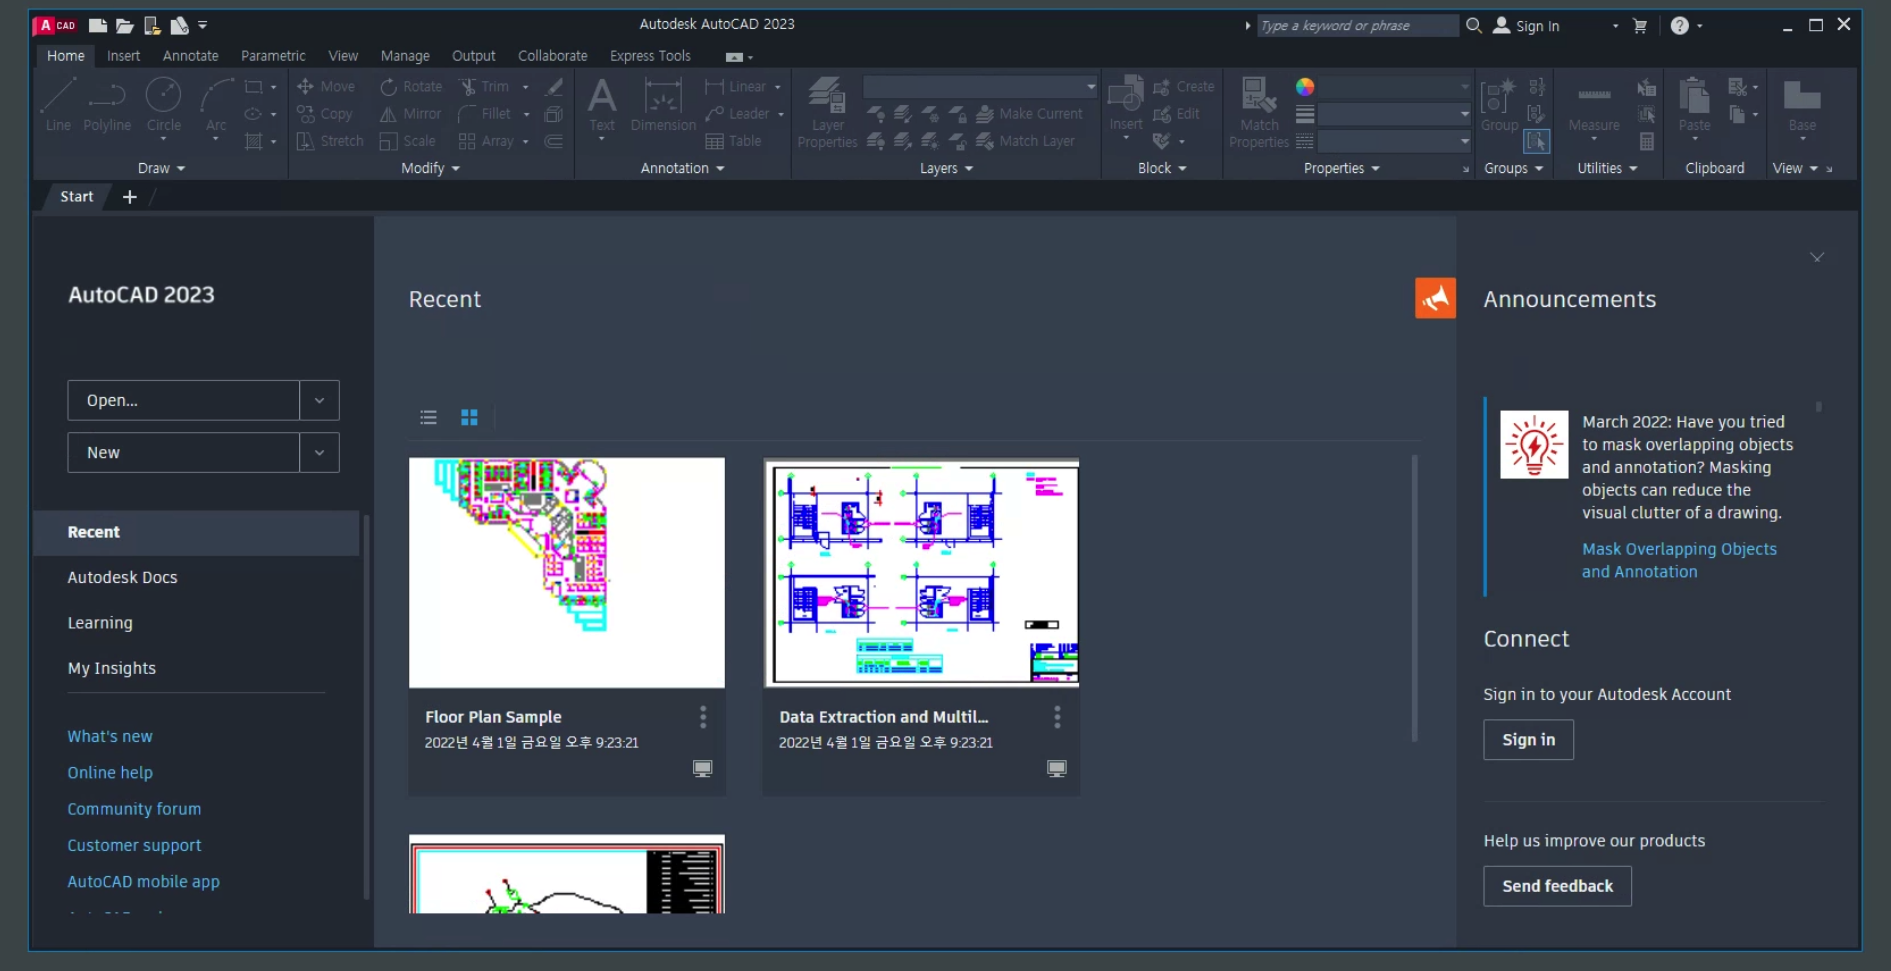This screenshot has height=971, width=1891.
Task: Expand the Draw panel
Action: click(x=162, y=168)
